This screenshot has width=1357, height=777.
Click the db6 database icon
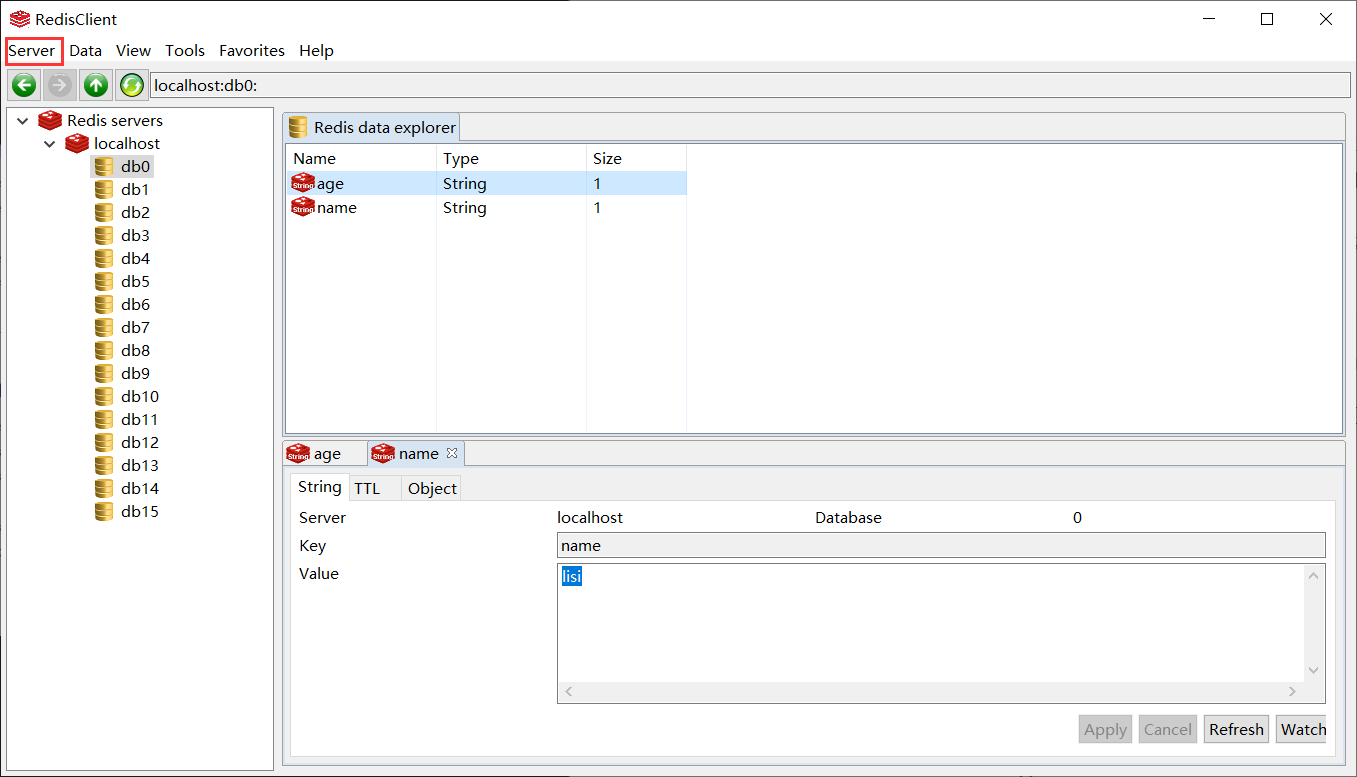click(104, 304)
